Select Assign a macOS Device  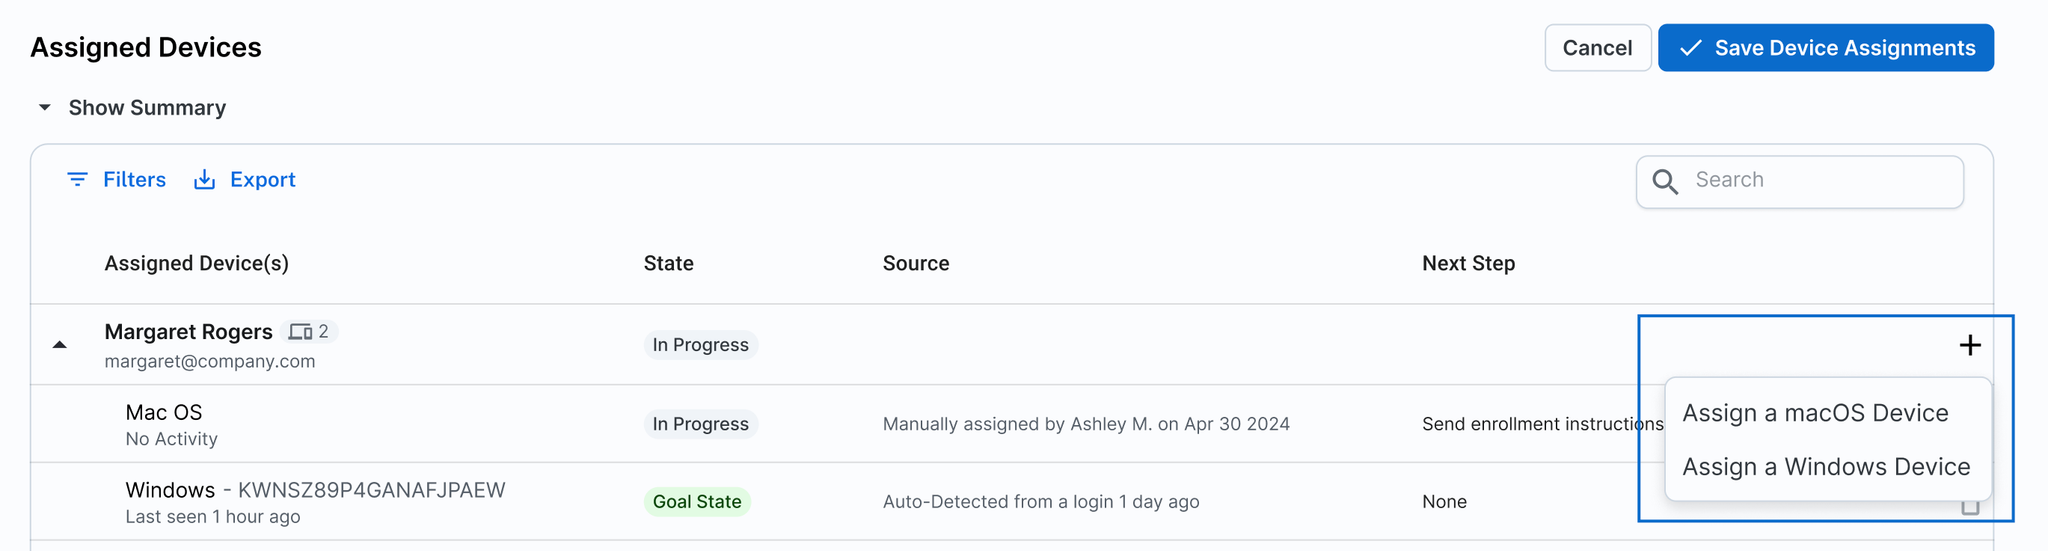(x=1815, y=413)
